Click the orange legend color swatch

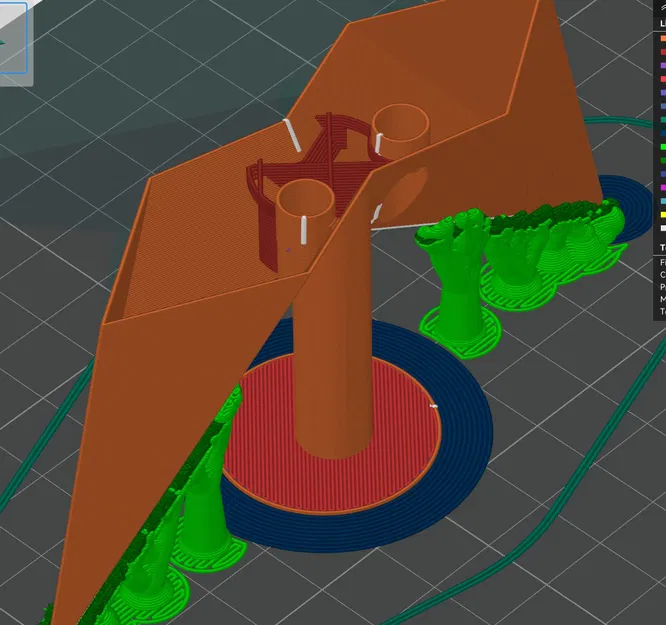[x=663, y=38]
